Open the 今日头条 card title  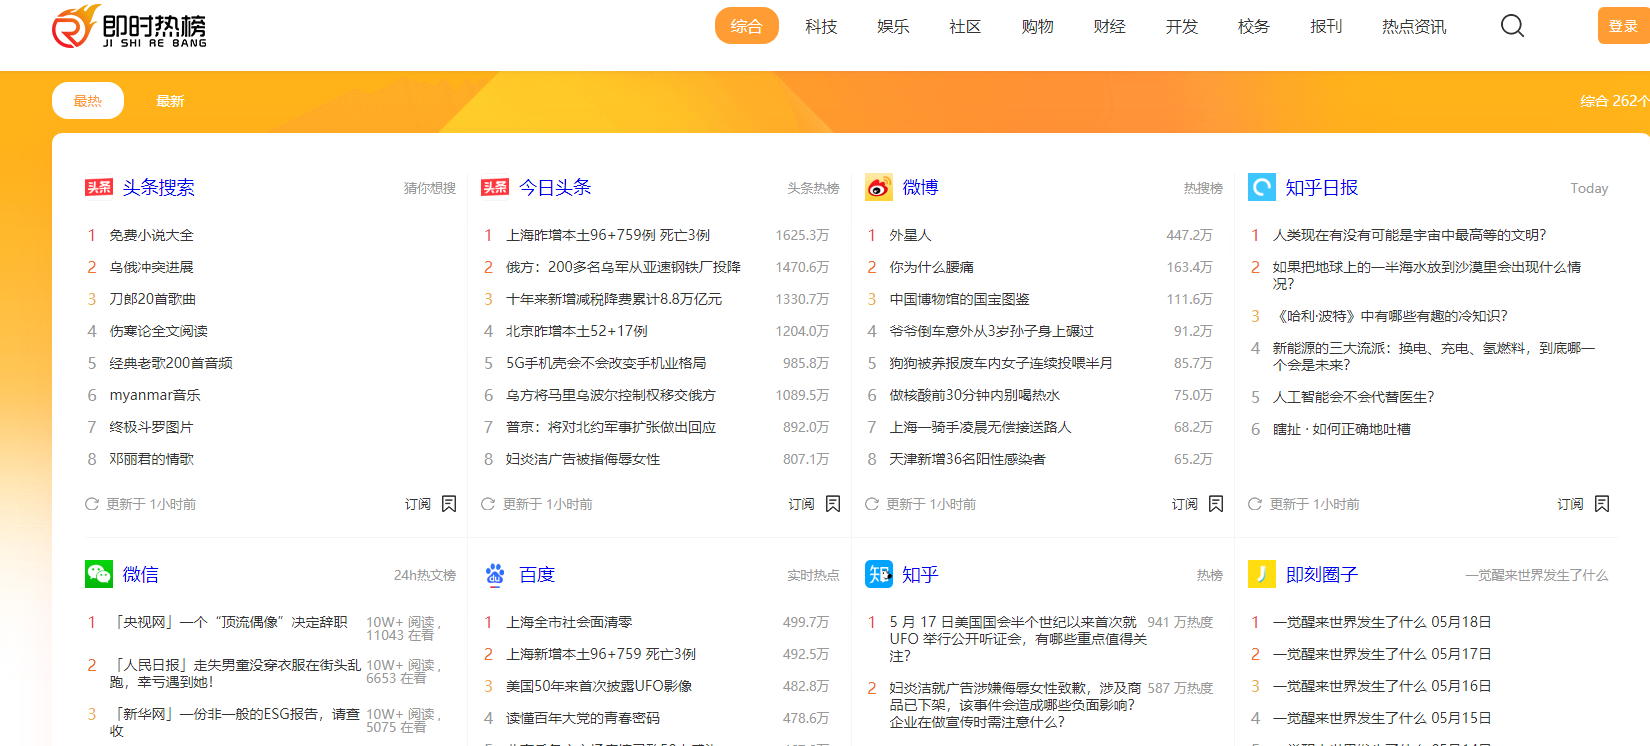pos(555,187)
